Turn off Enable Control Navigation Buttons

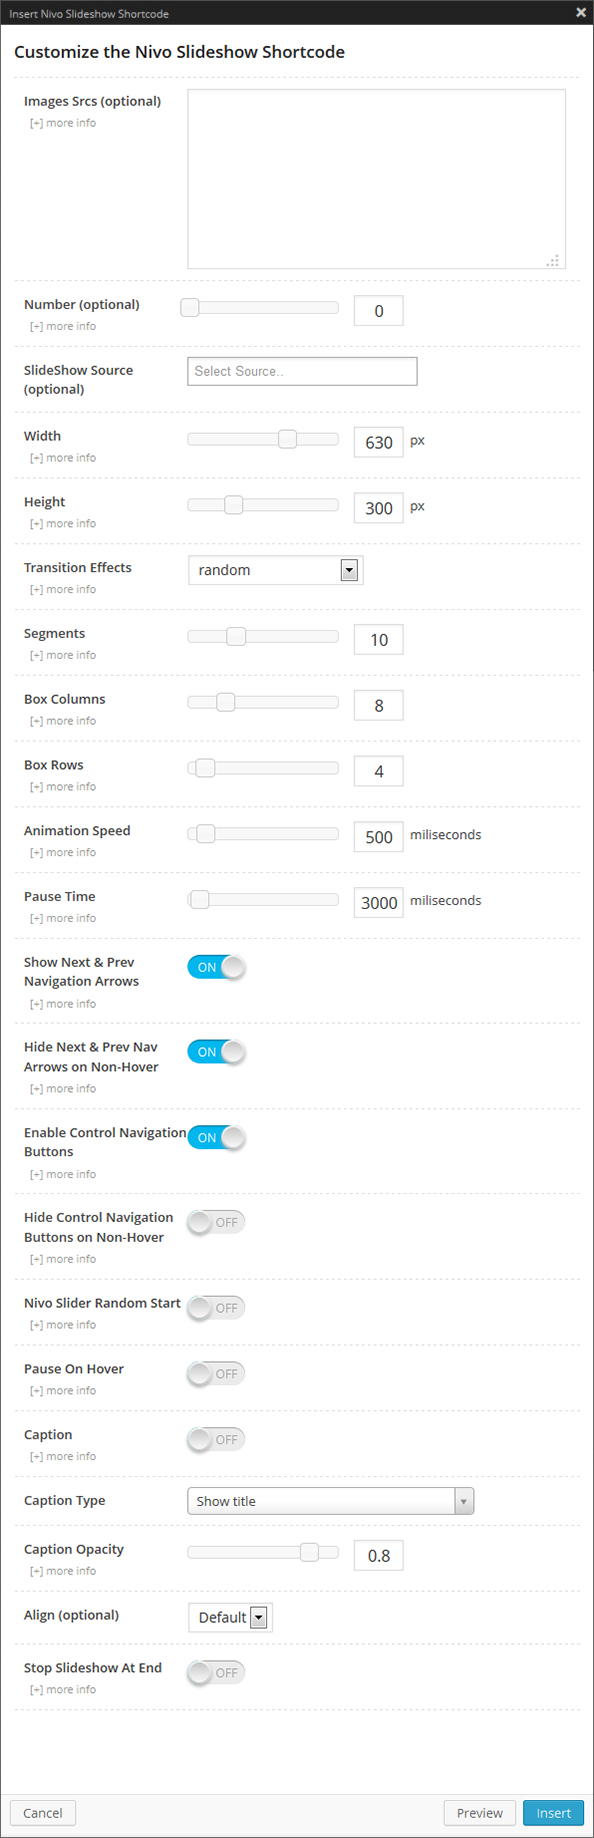216,1138
